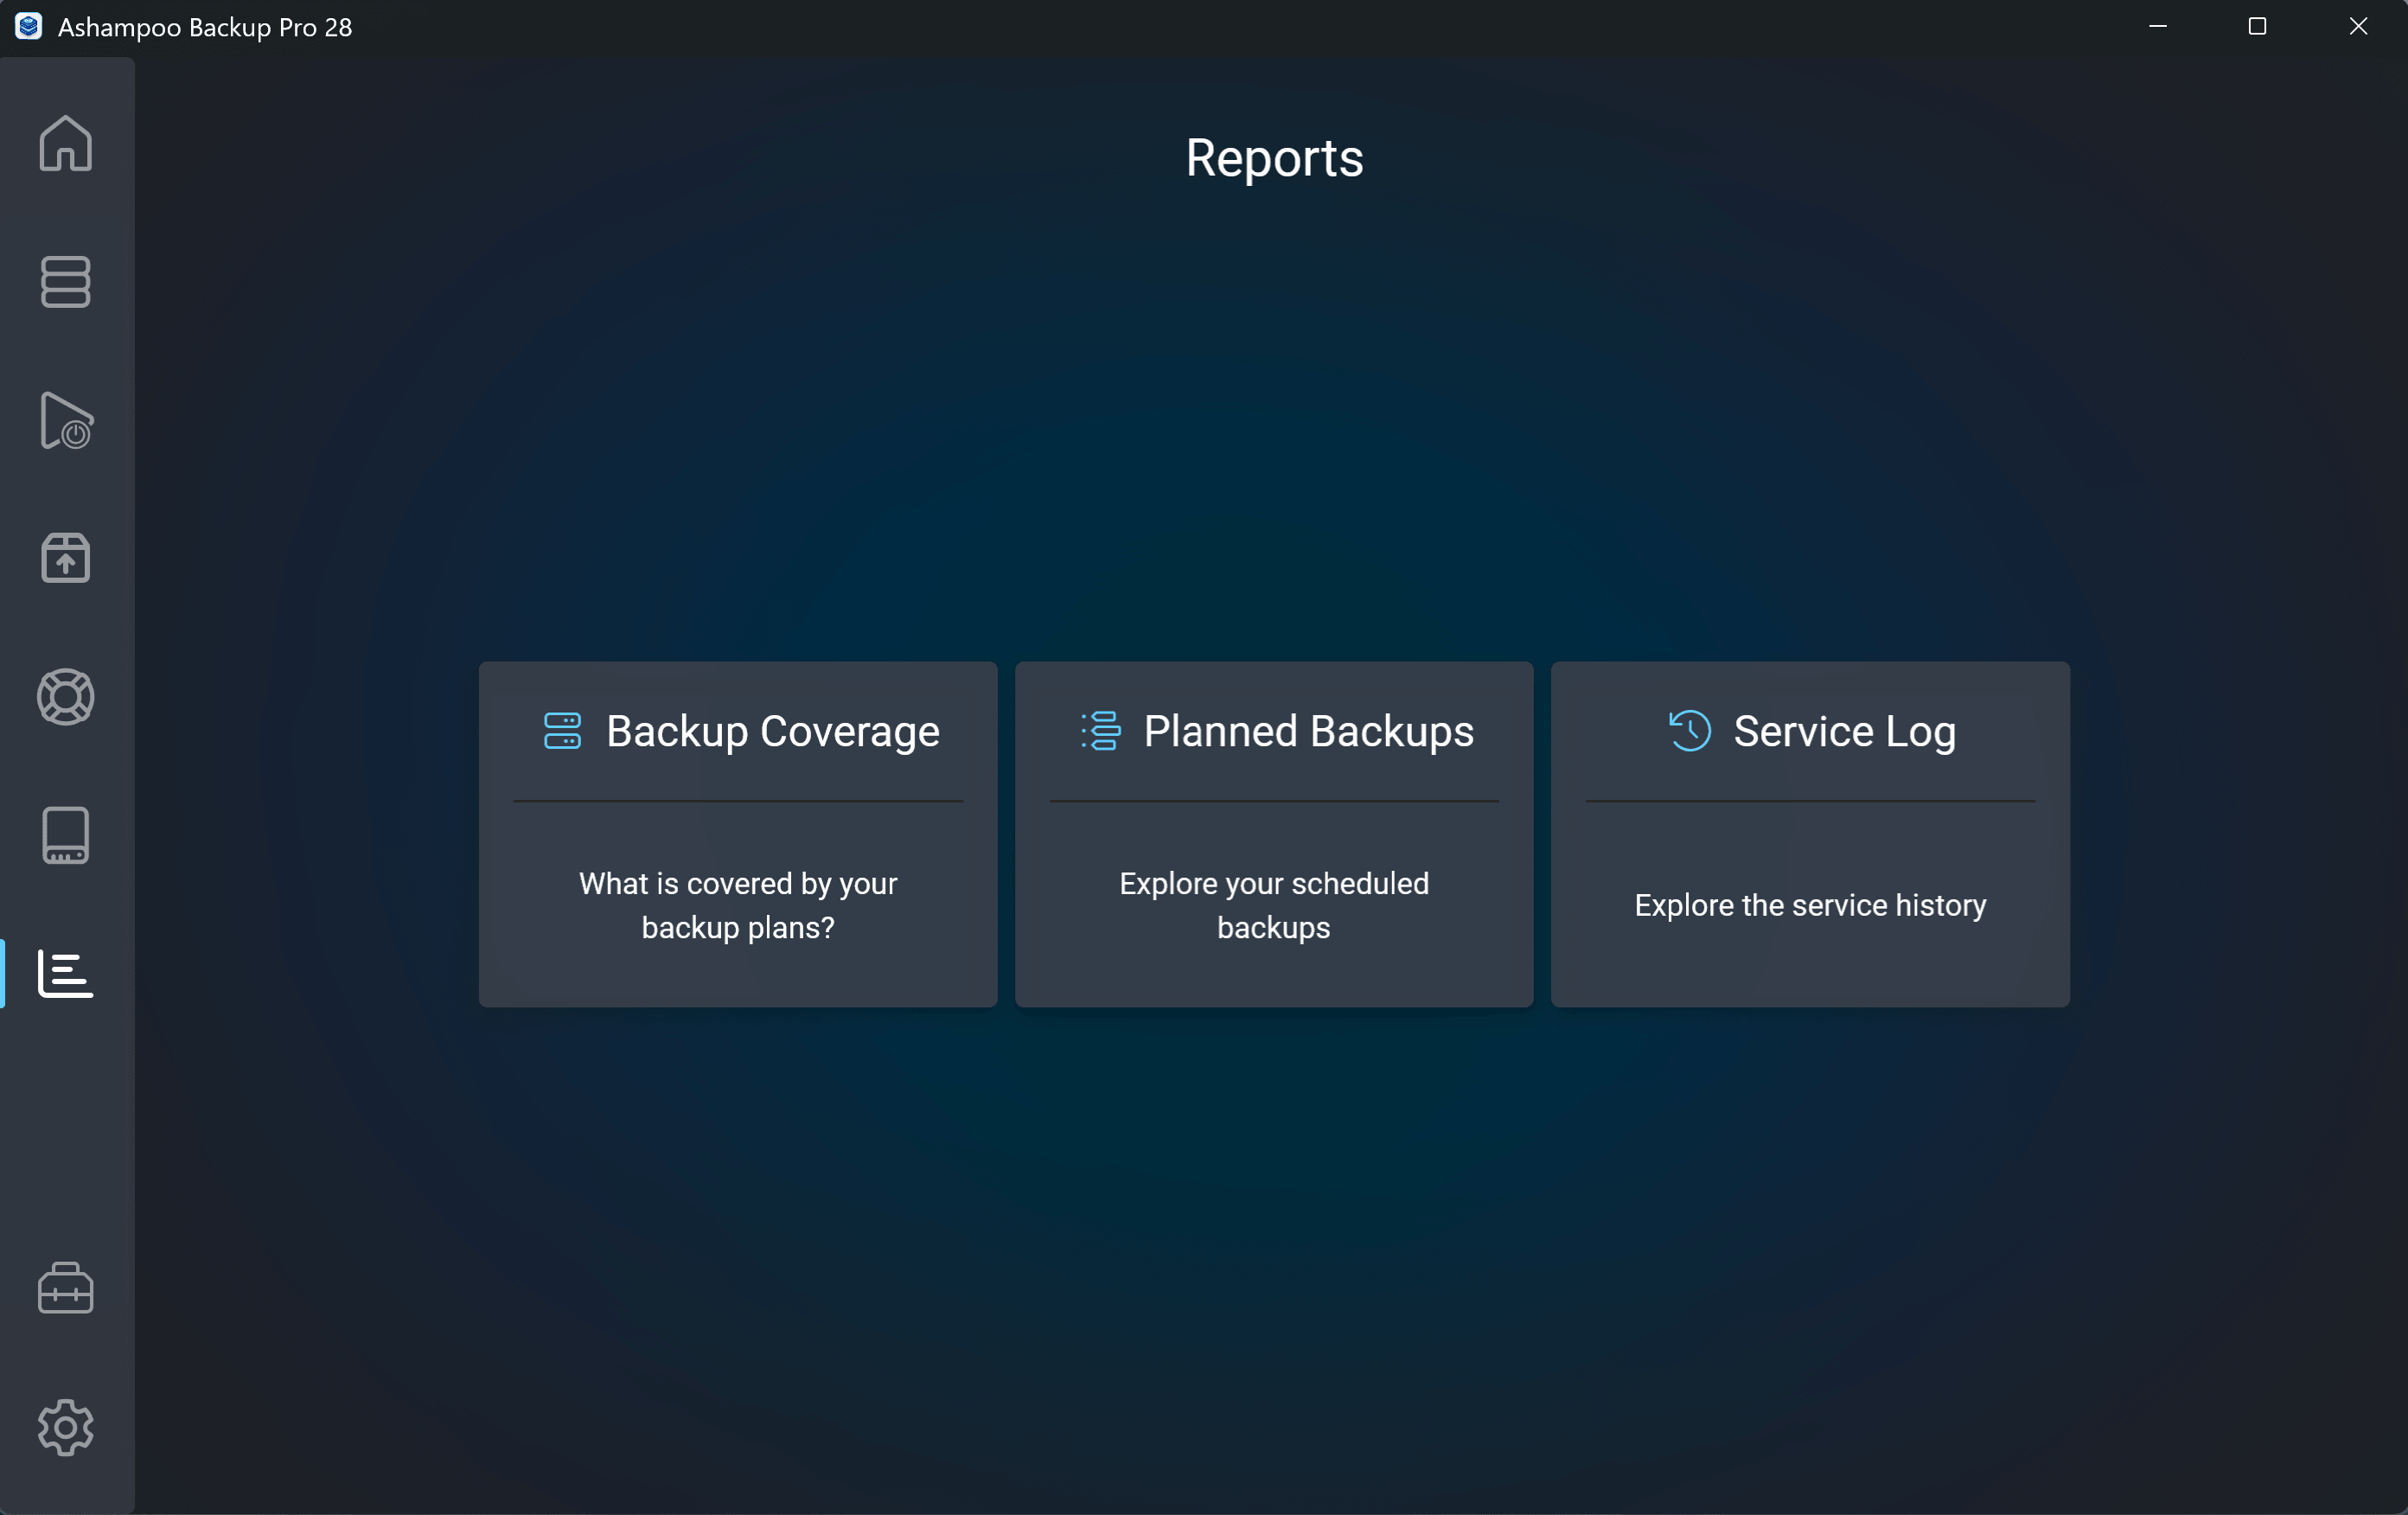The width and height of the screenshot is (2408, 1515).
Task: Select the Reports chart sidebar icon
Action: 66,973
